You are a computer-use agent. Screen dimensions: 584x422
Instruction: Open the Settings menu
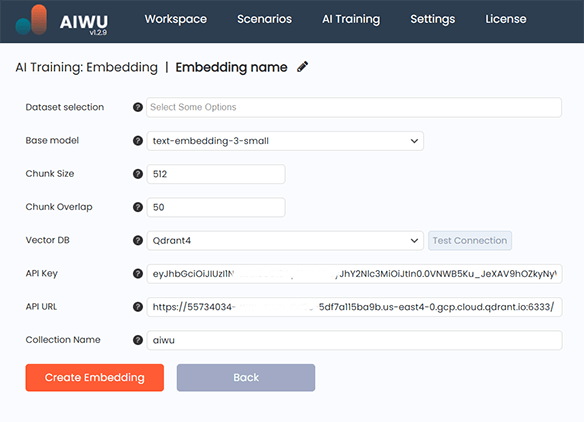tap(433, 19)
